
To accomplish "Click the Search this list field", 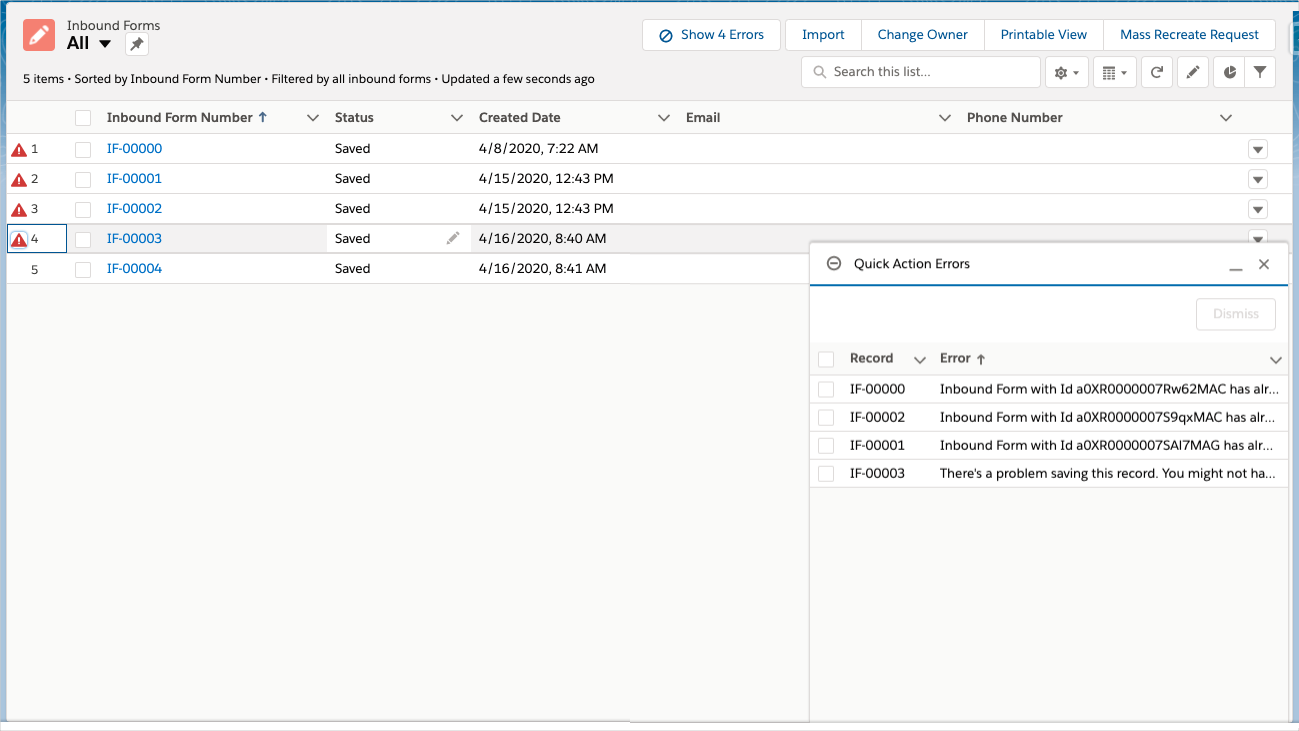I will (x=930, y=72).
